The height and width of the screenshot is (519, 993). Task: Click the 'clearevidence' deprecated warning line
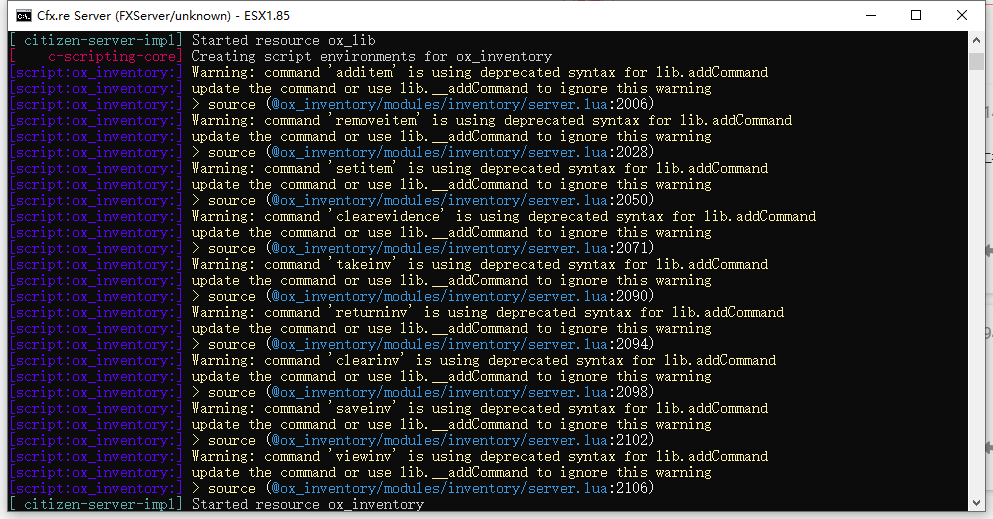pyautogui.click(x=504, y=216)
